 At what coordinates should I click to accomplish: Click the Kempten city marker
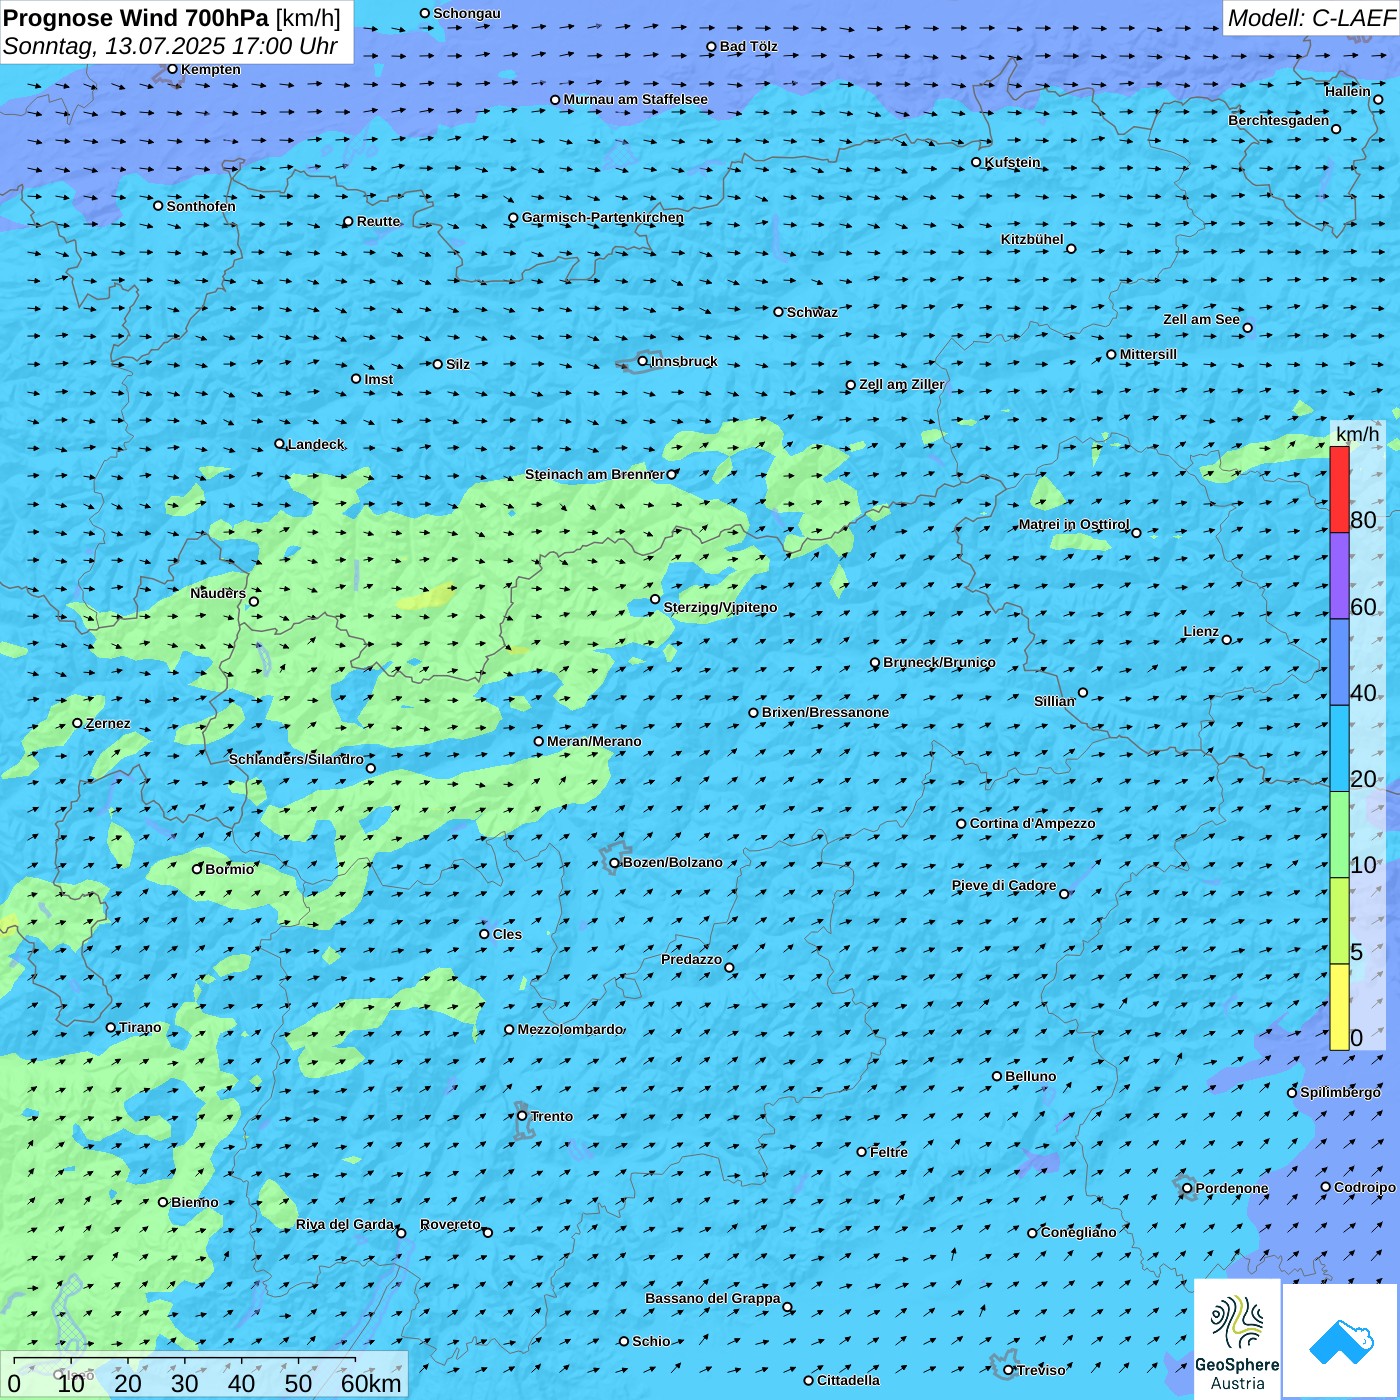click(172, 69)
